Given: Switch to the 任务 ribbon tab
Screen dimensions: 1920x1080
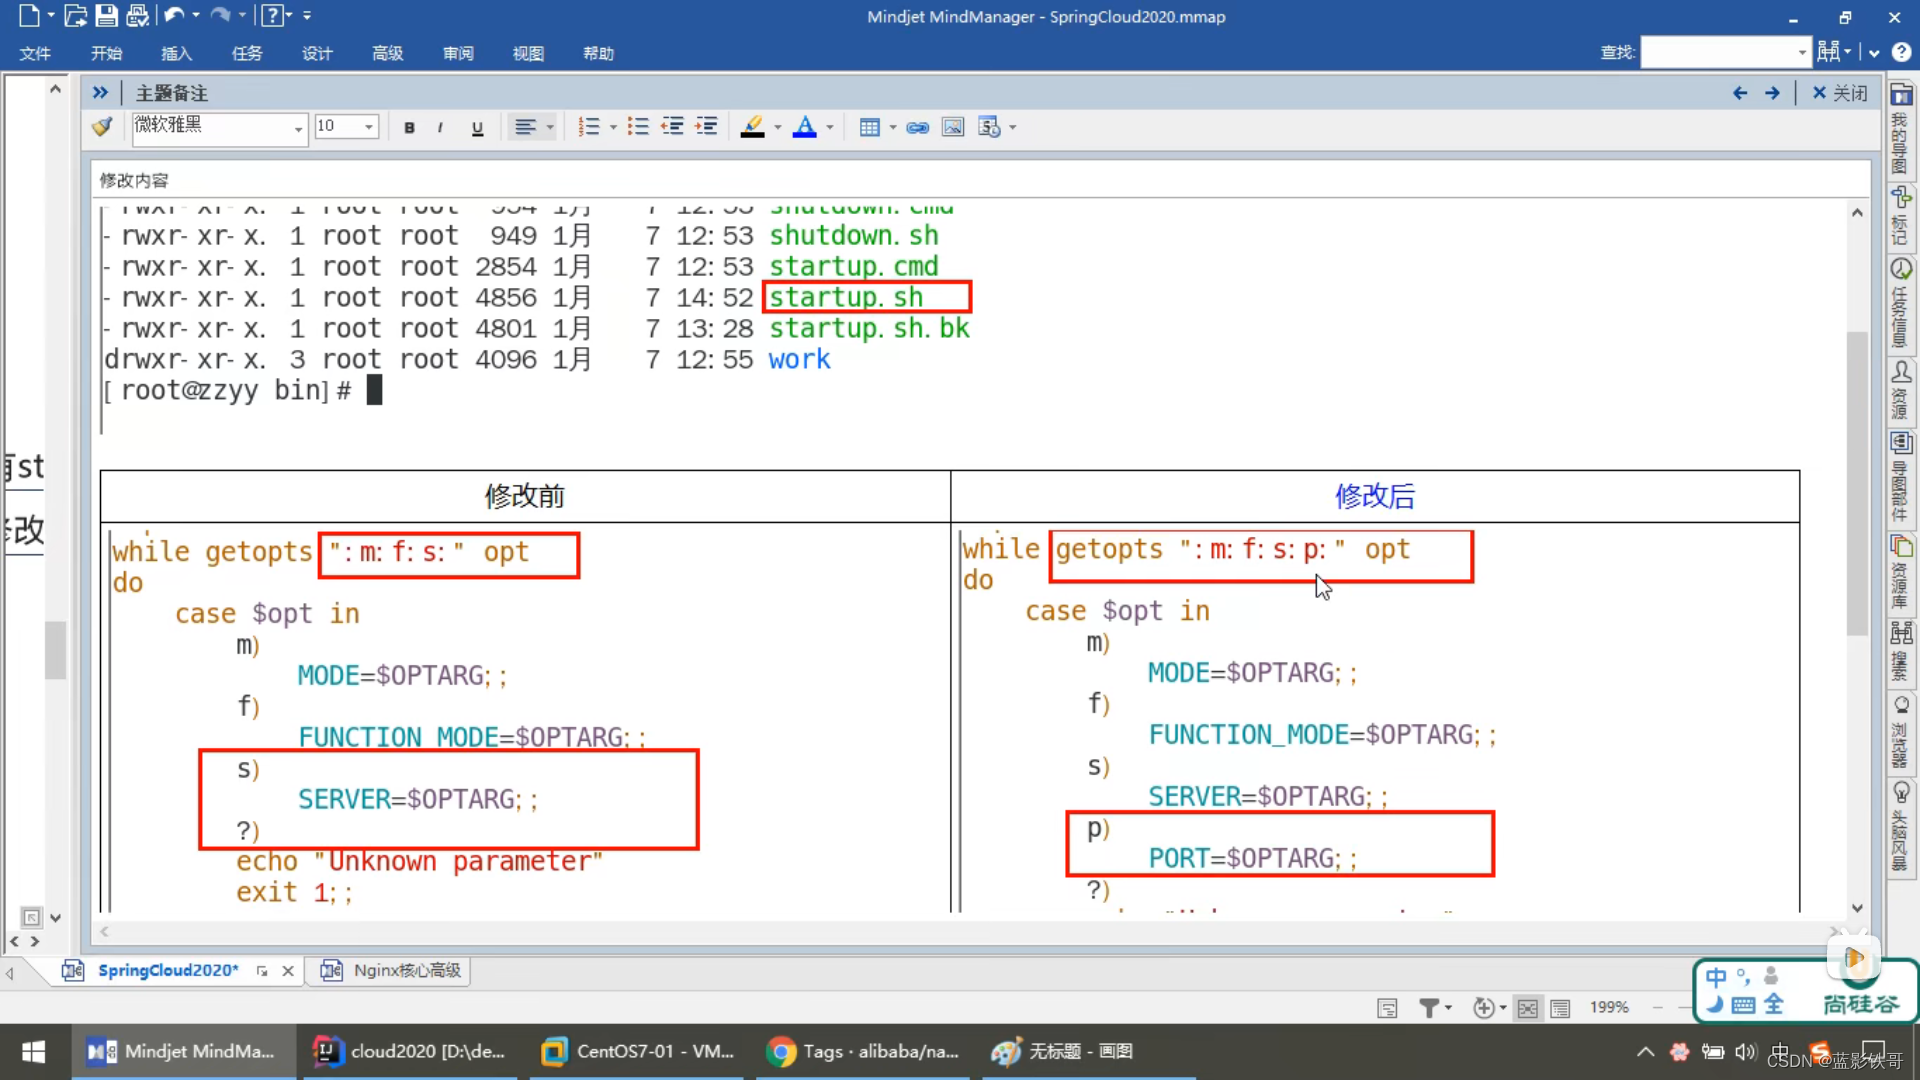Looking at the screenshot, I should (x=247, y=53).
